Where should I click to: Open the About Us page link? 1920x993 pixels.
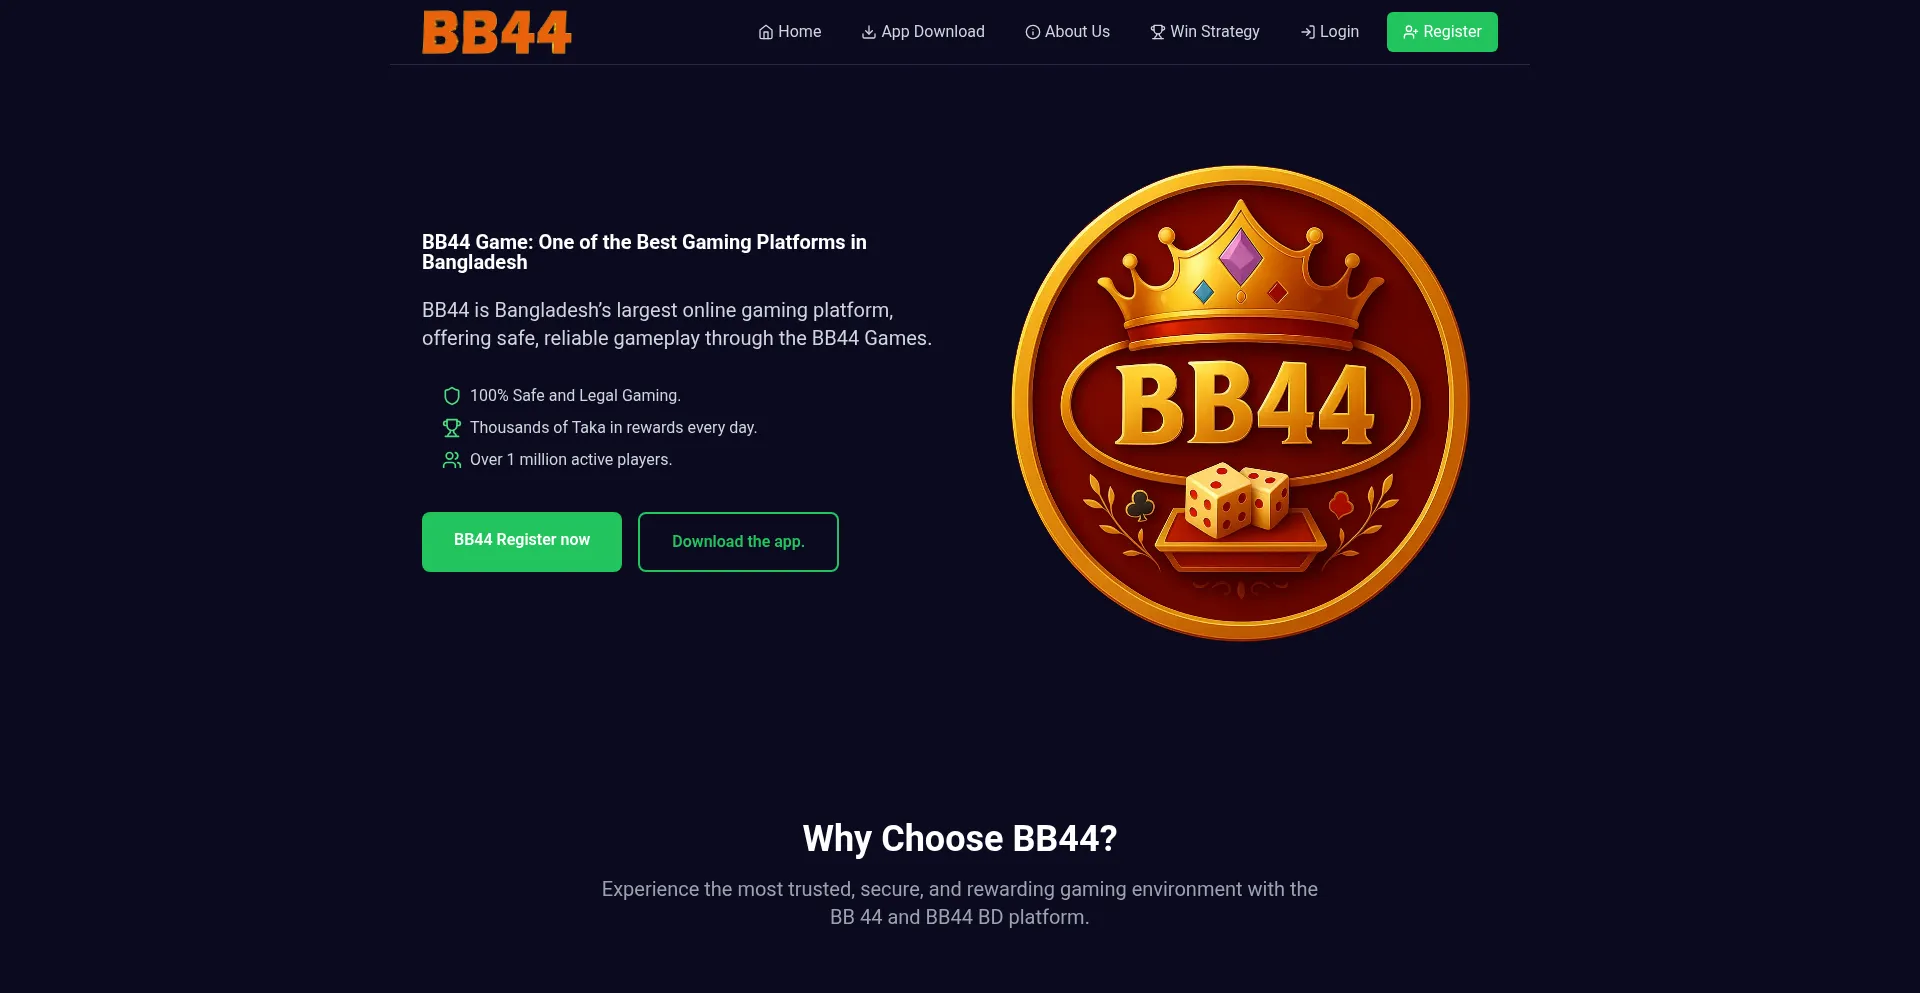tap(1068, 32)
